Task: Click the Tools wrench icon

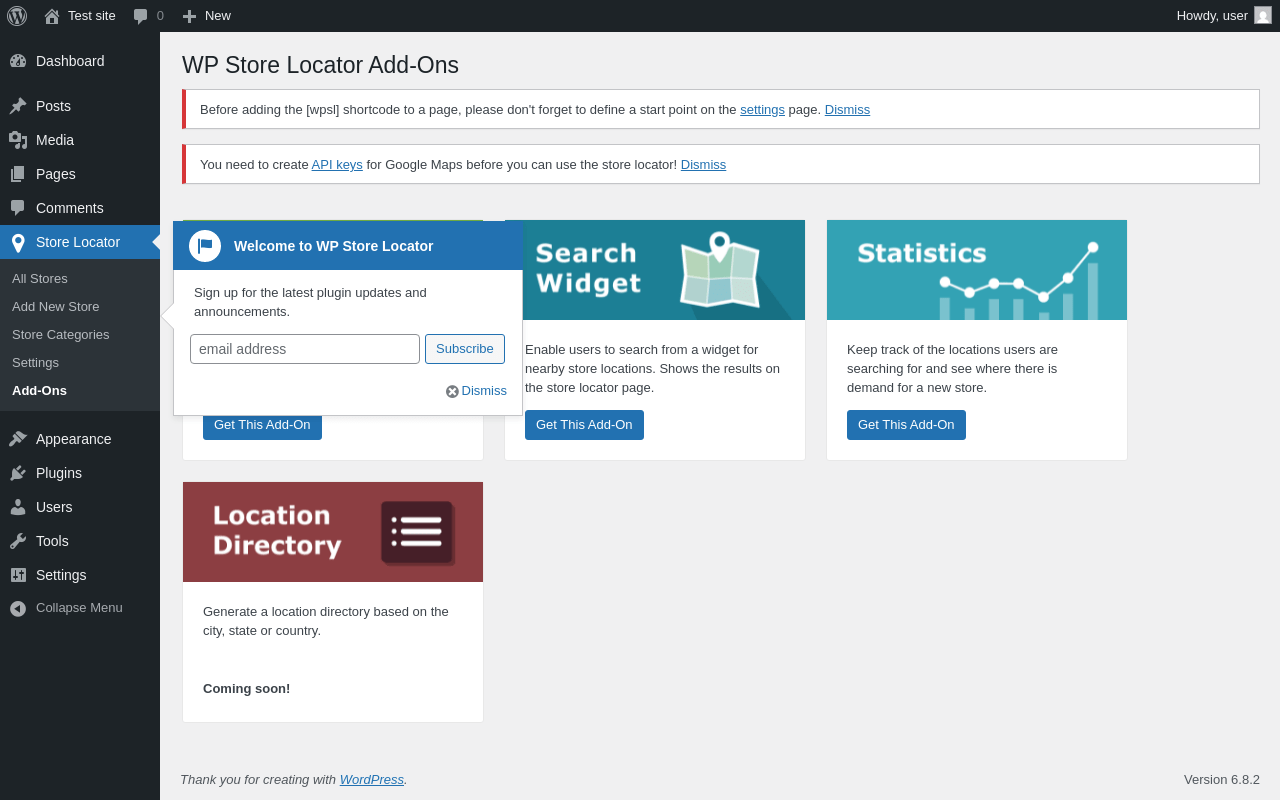Action: 18,541
